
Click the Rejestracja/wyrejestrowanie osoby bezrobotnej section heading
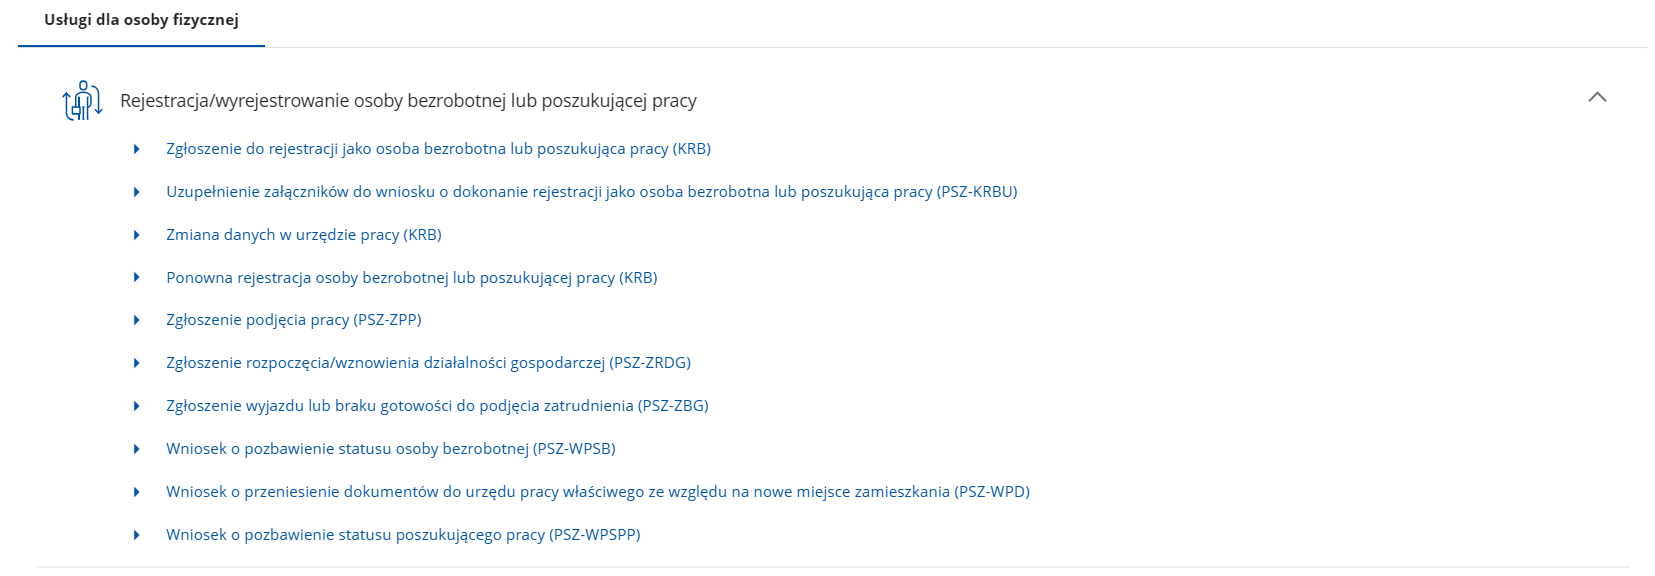408,101
